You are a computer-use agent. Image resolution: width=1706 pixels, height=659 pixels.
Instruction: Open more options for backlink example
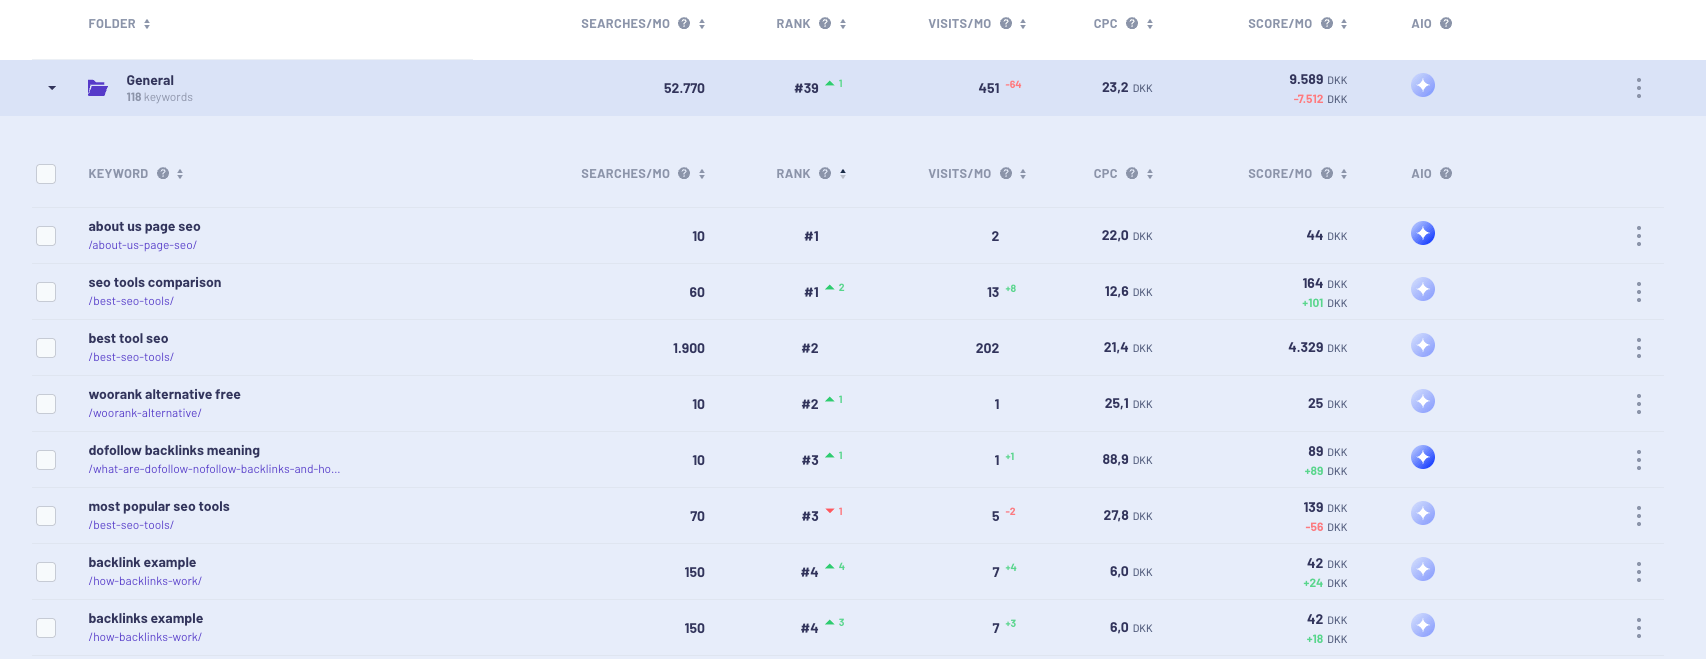(x=1638, y=572)
